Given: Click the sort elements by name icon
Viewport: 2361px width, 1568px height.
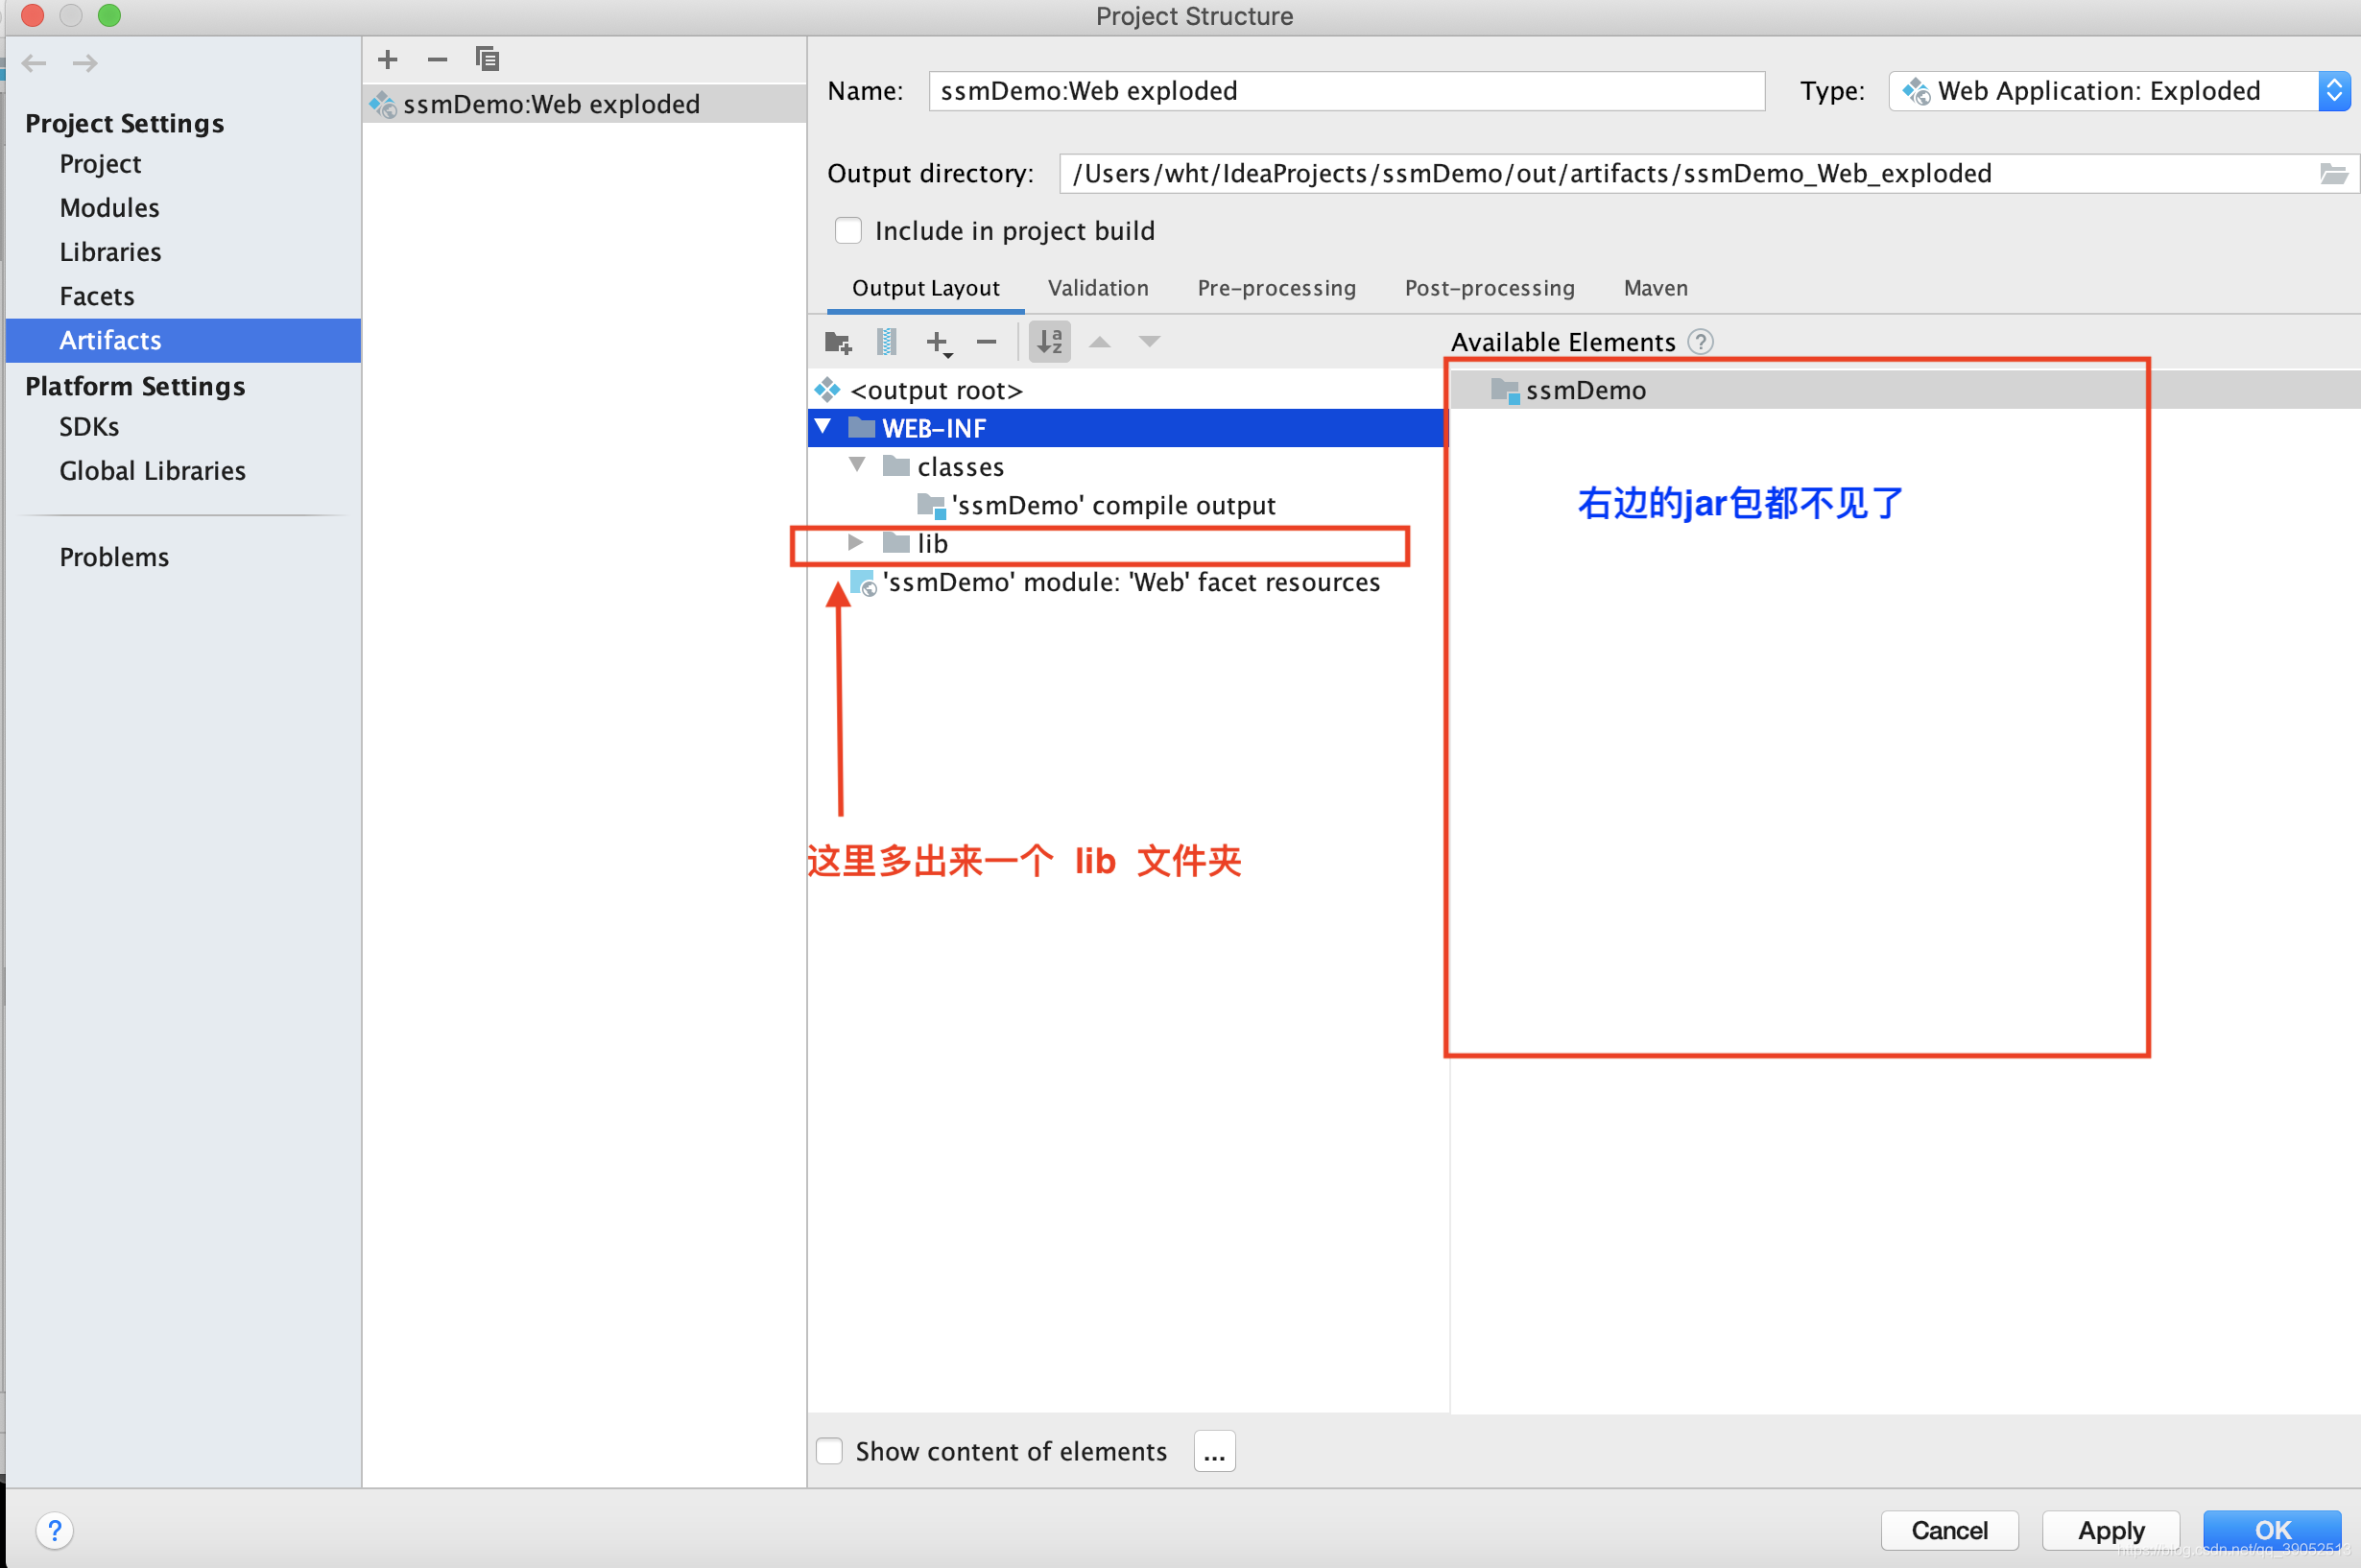Looking at the screenshot, I should [1049, 343].
